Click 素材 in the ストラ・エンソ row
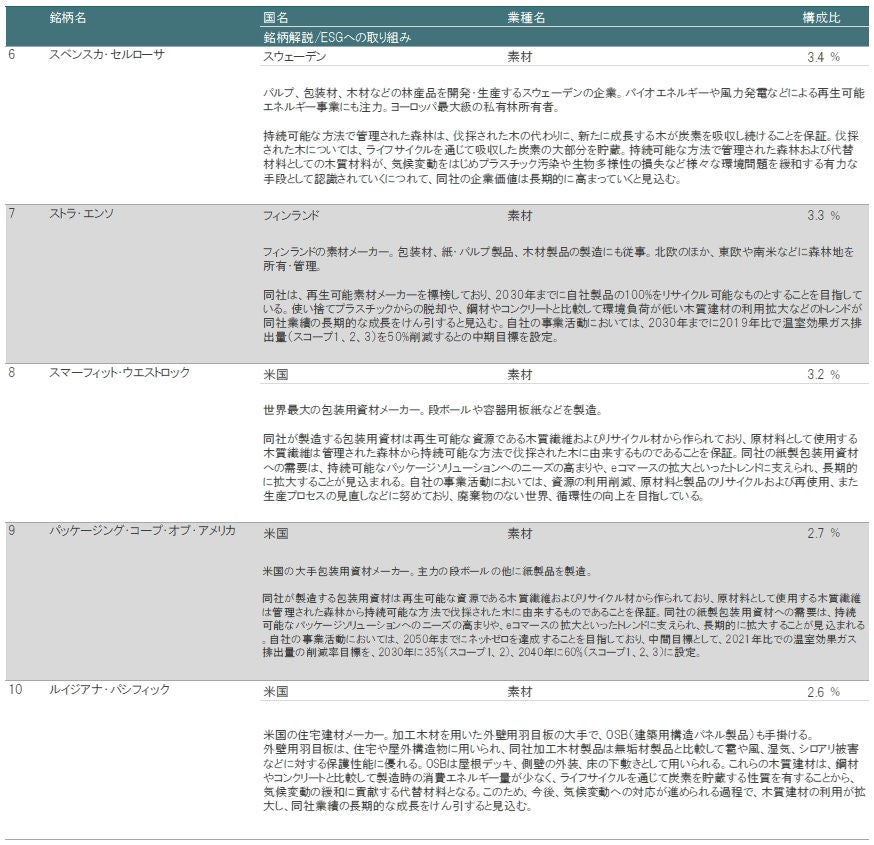 coord(520,215)
